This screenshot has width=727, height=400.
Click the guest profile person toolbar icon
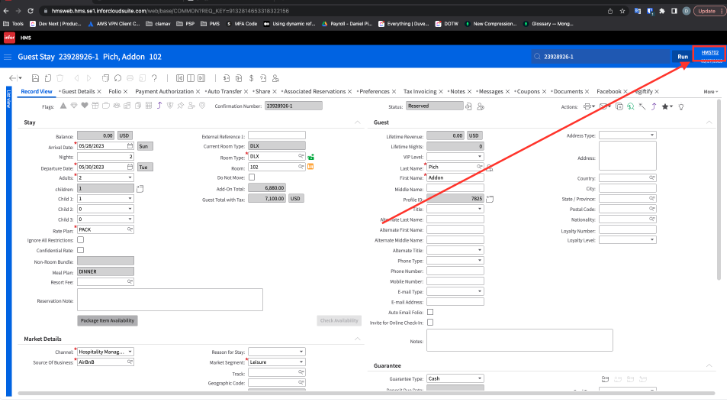click(275, 78)
